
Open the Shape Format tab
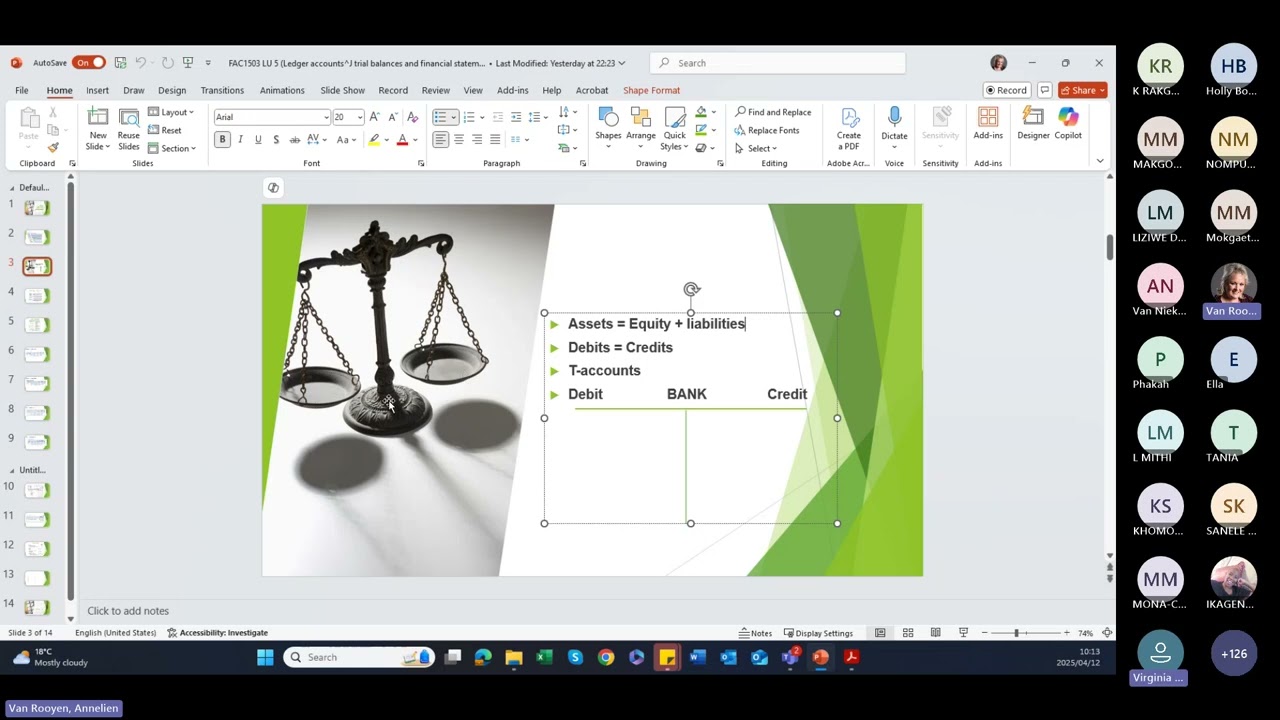tap(651, 90)
